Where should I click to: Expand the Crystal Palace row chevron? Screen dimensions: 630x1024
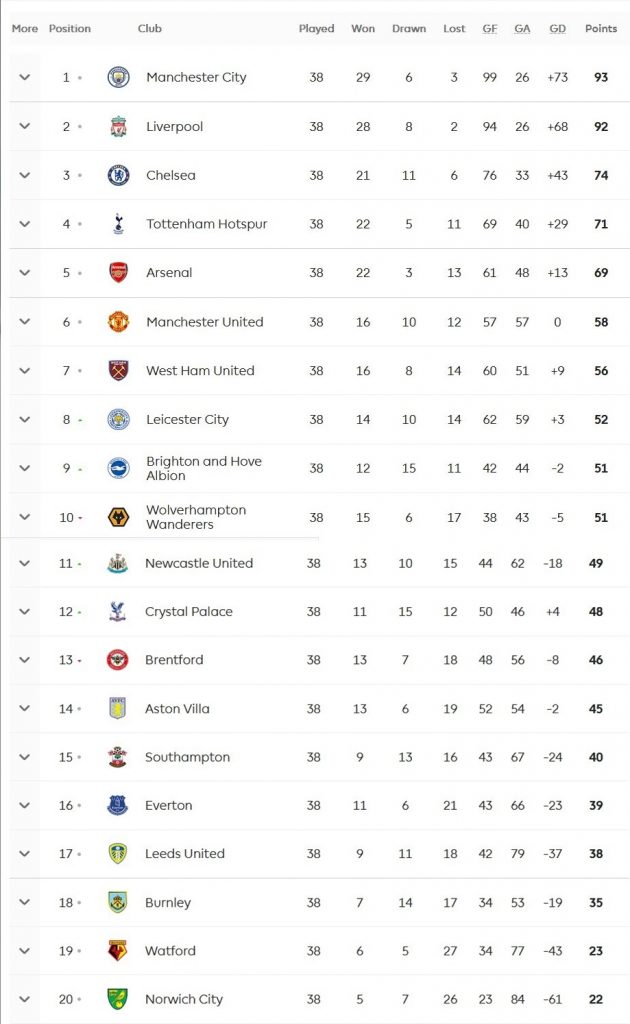(x=25, y=611)
